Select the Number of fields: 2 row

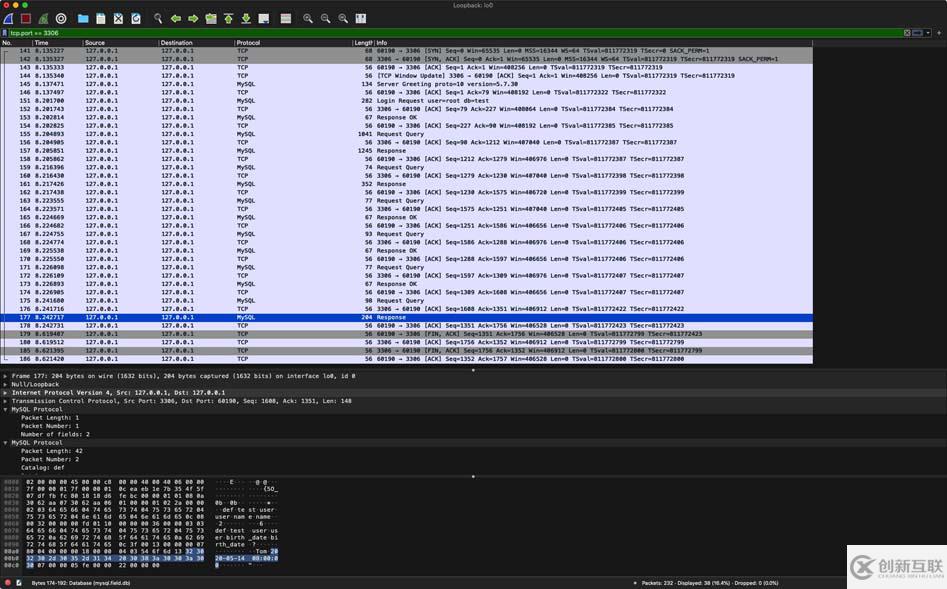coord(474,434)
